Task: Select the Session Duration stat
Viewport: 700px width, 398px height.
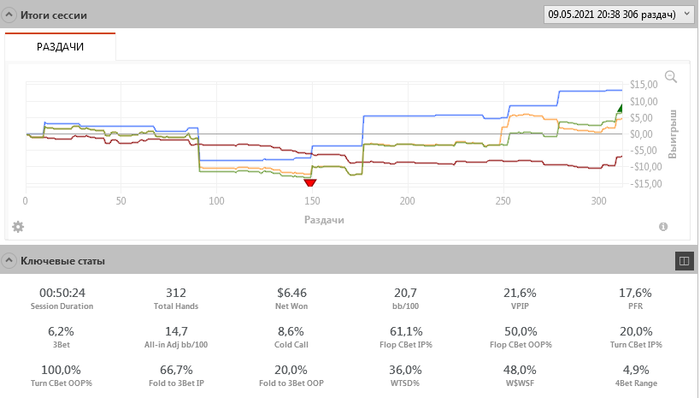Action: point(62,298)
